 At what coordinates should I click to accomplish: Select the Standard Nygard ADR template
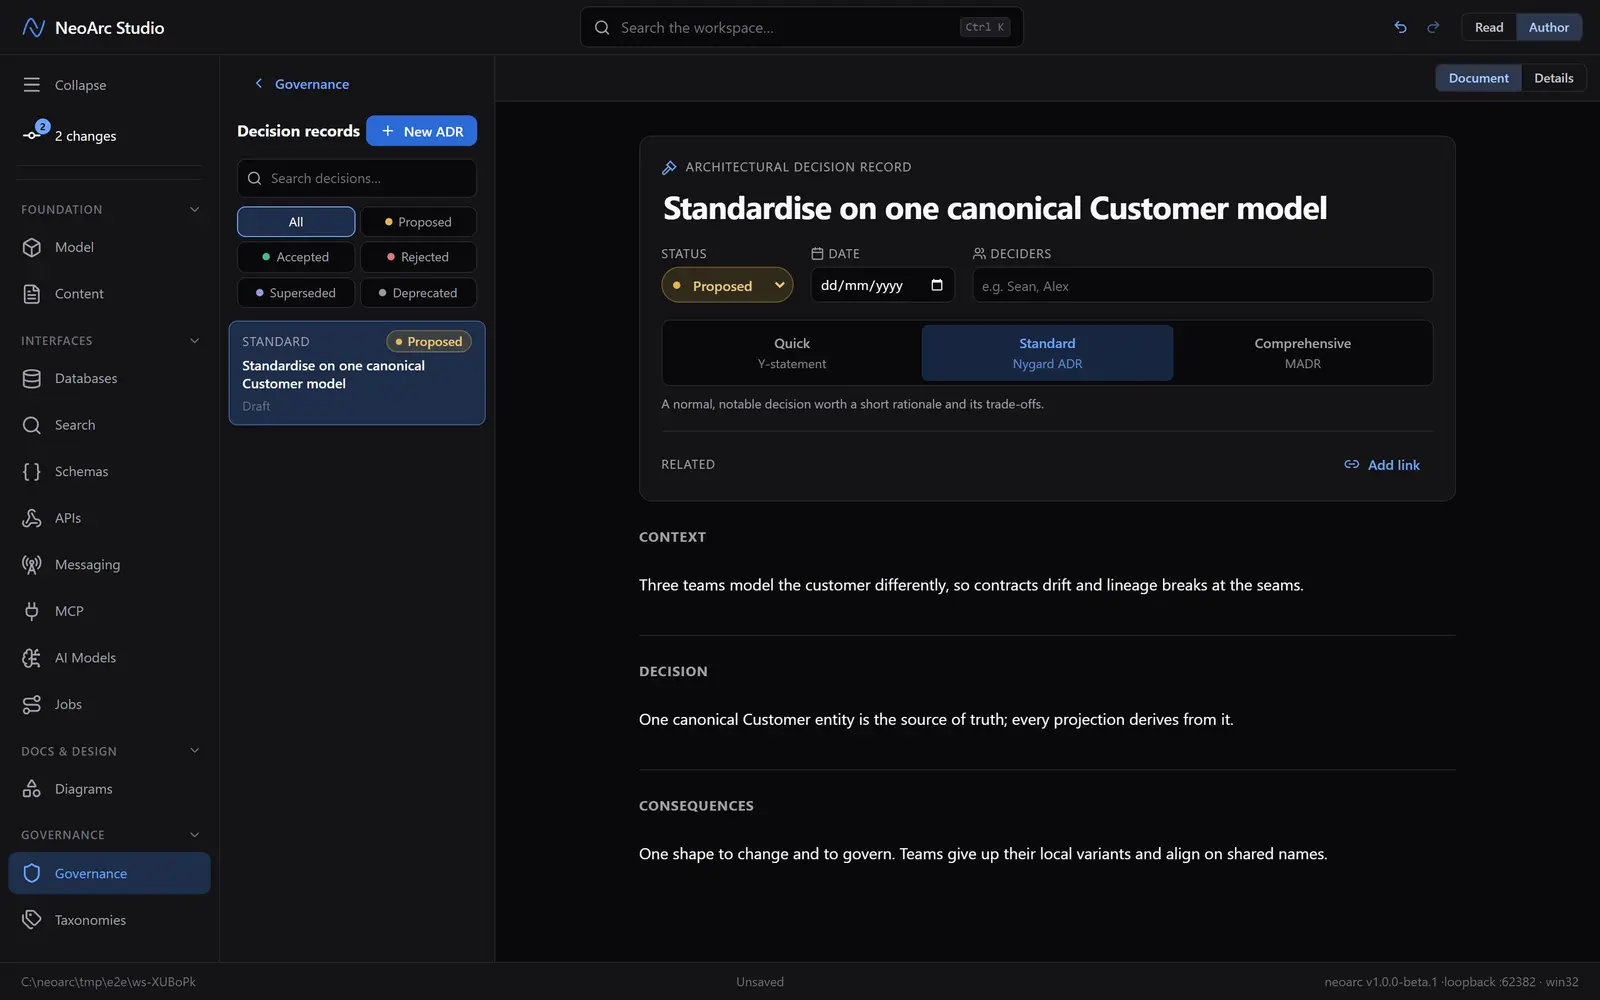1047,353
